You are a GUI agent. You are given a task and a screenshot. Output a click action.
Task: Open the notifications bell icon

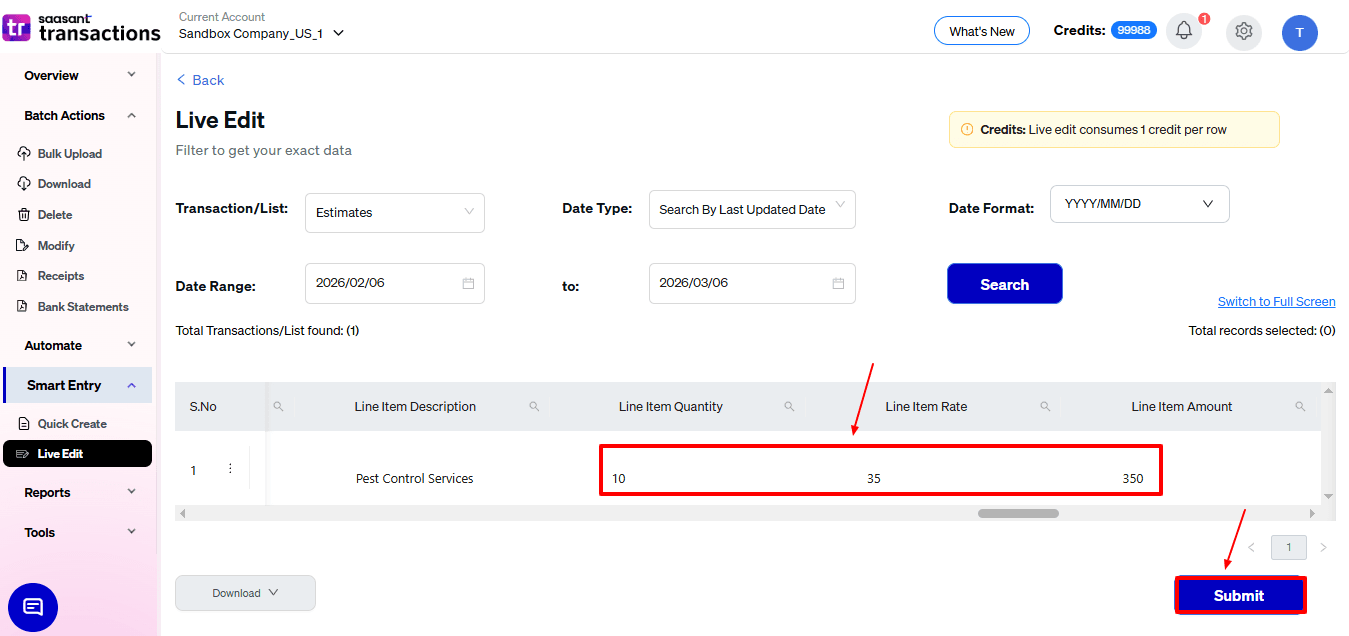[1184, 31]
